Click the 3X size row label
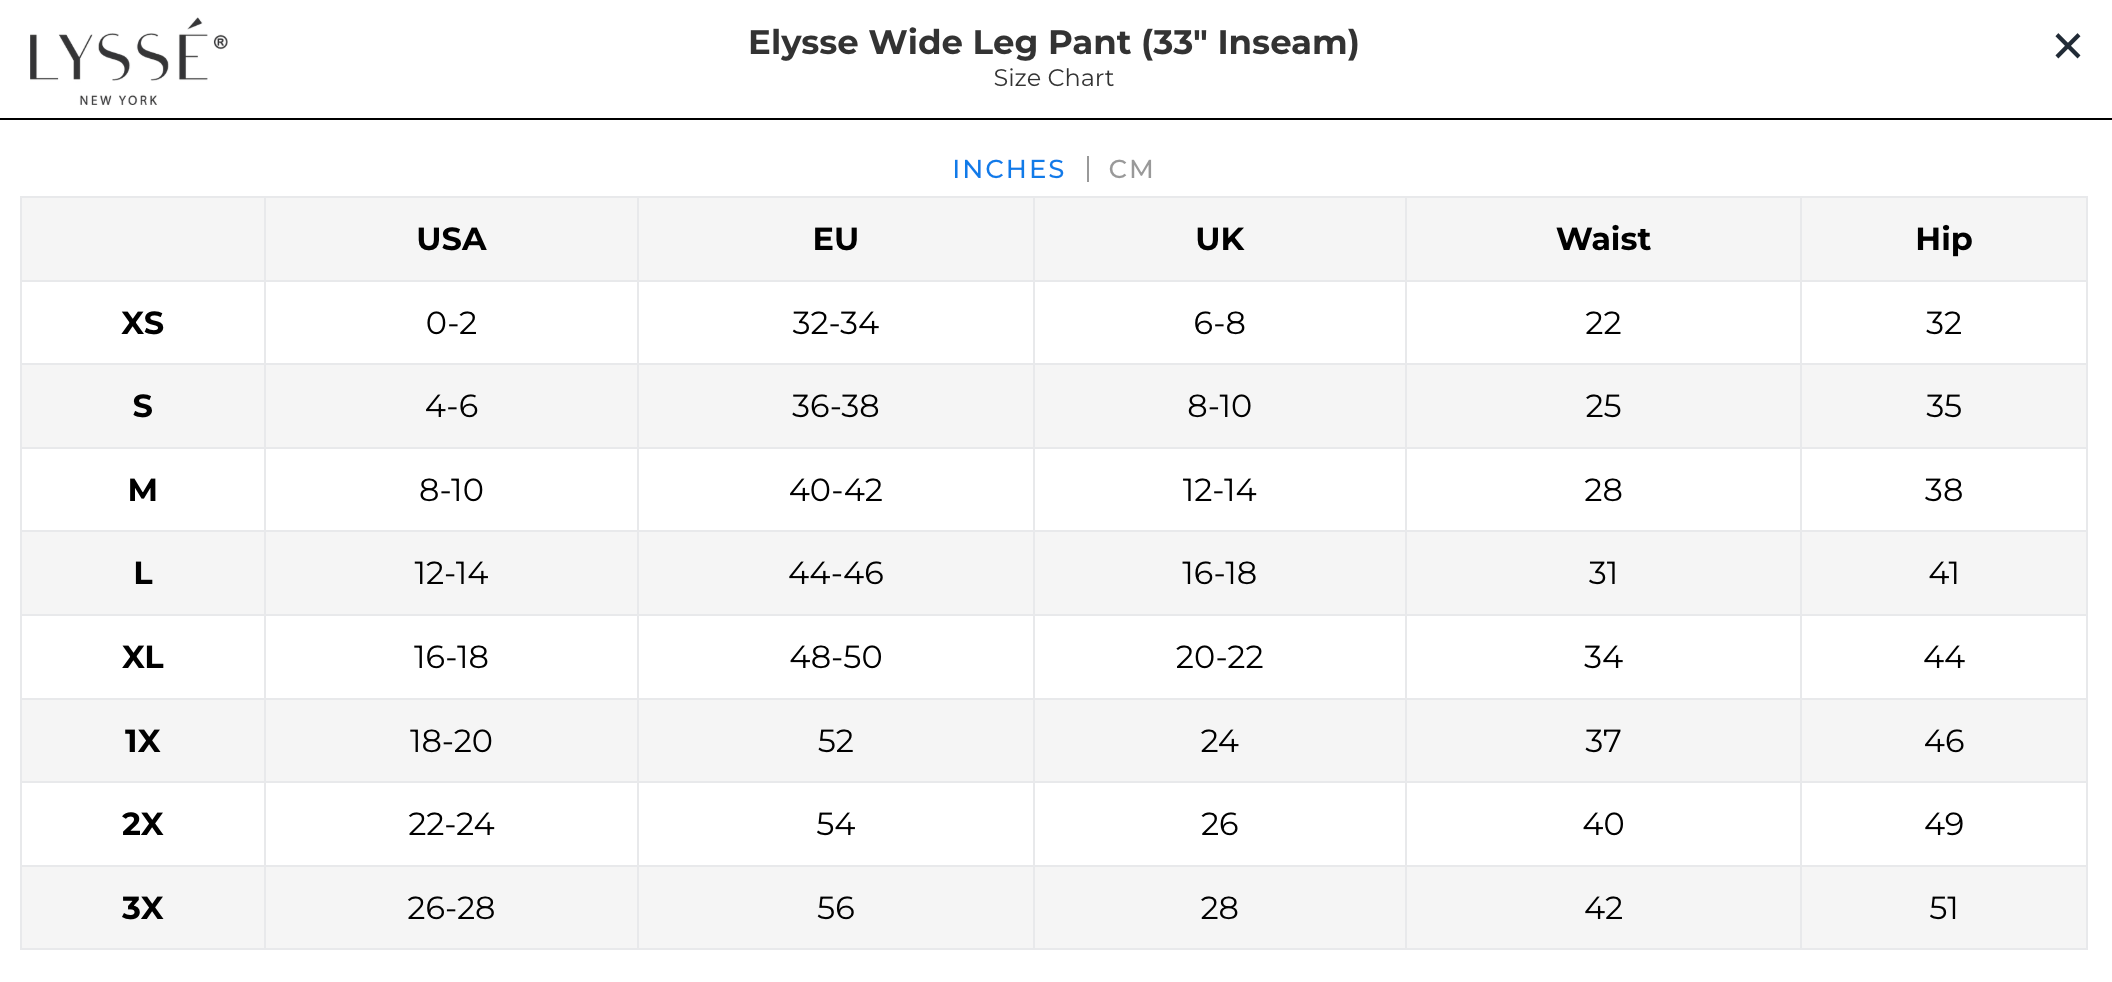The image size is (2112, 982). point(142,908)
